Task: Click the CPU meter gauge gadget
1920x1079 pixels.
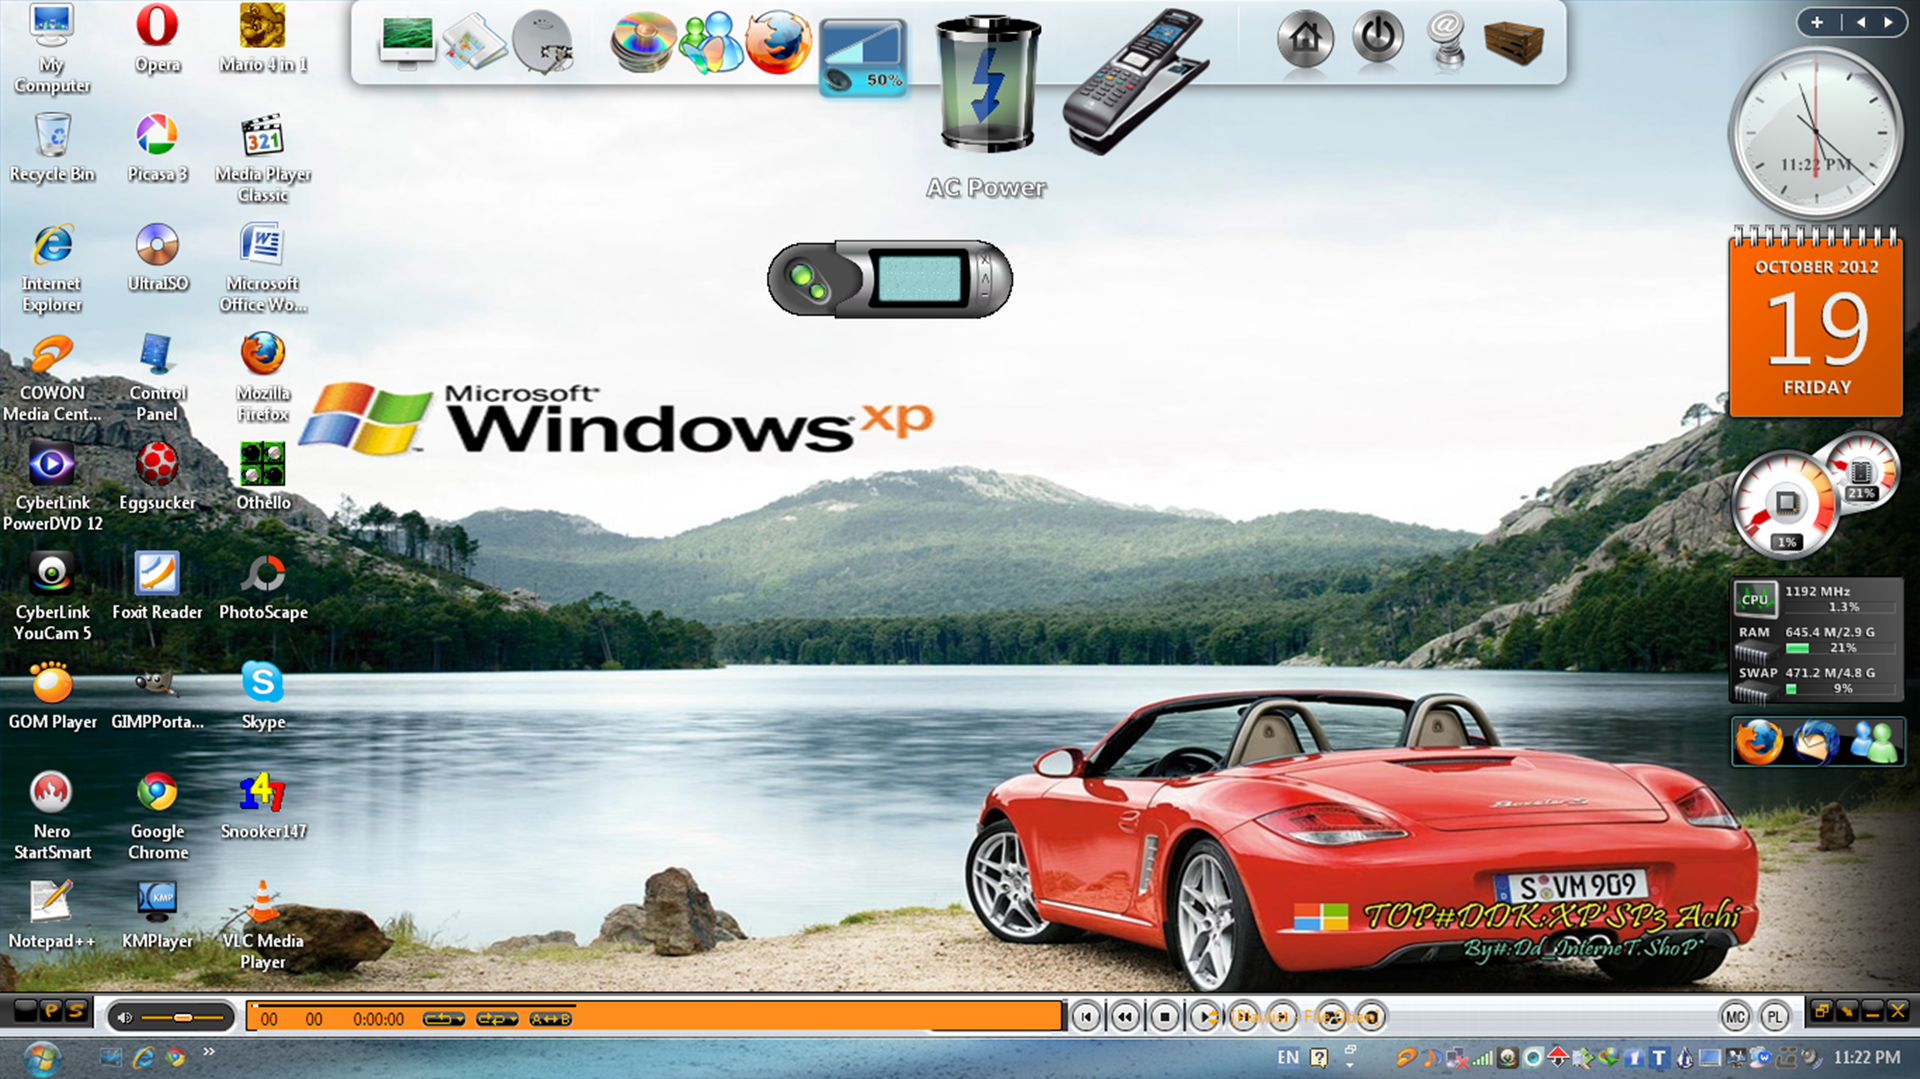Action: click(x=1785, y=504)
